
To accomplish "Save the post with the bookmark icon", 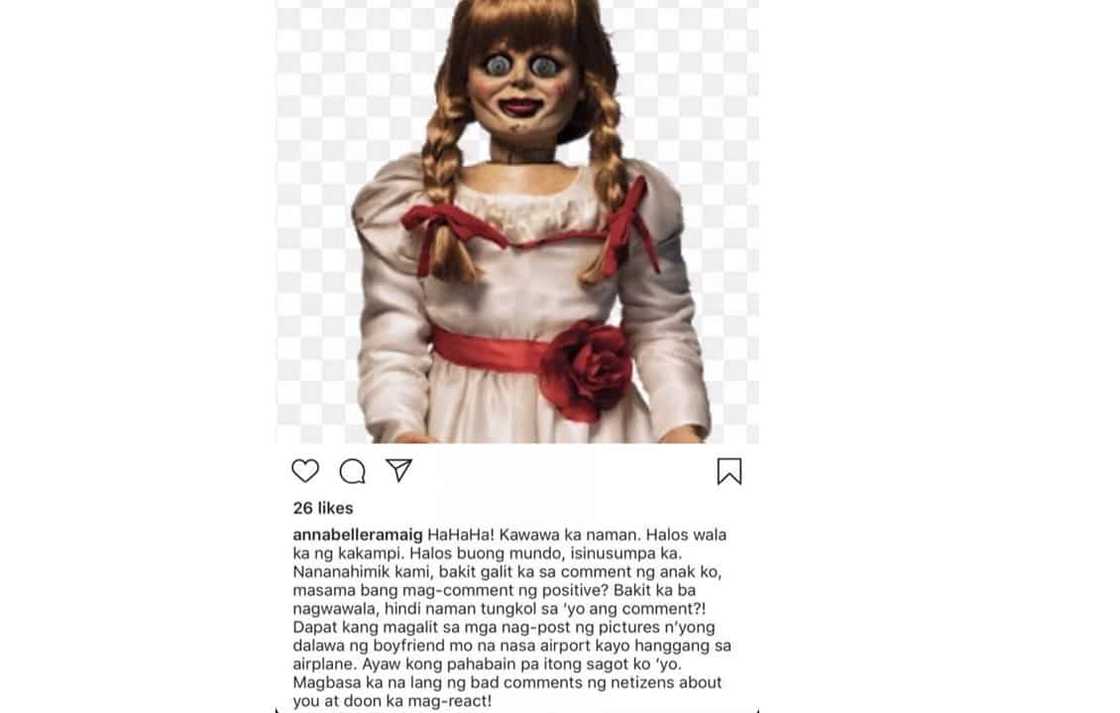I will pyautogui.click(x=729, y=472).
